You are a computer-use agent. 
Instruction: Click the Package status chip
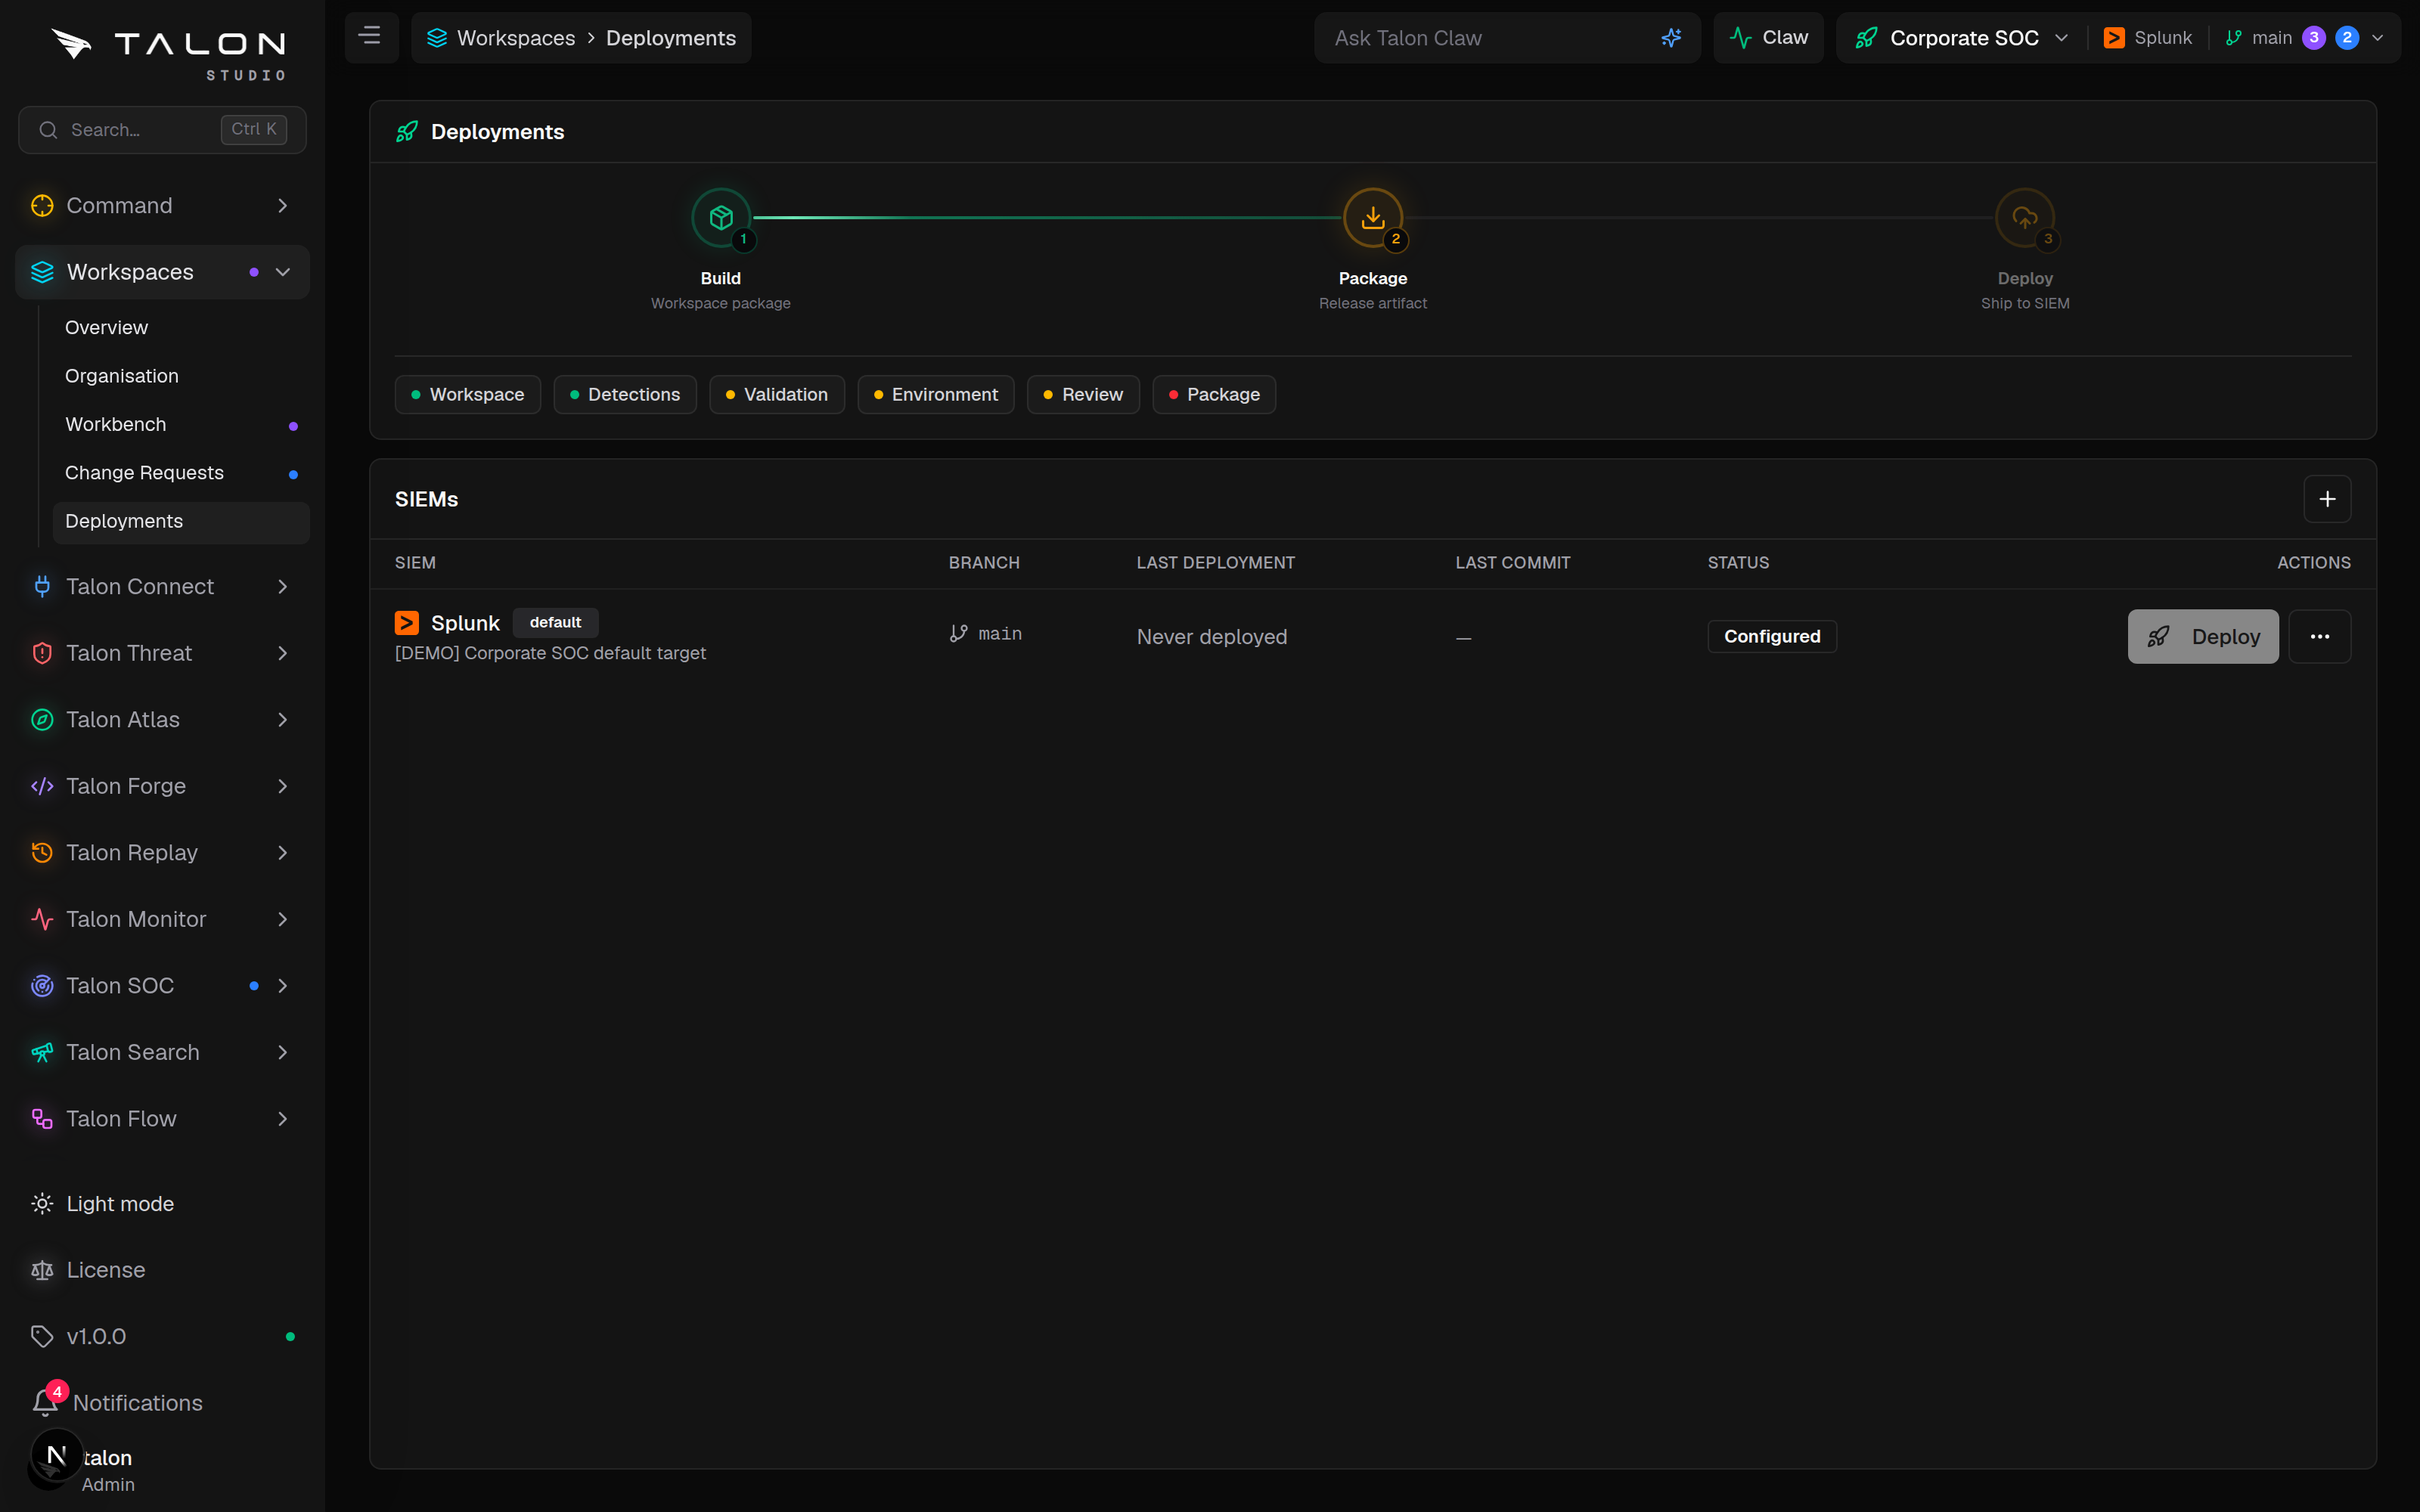(x=1213, y=395)
